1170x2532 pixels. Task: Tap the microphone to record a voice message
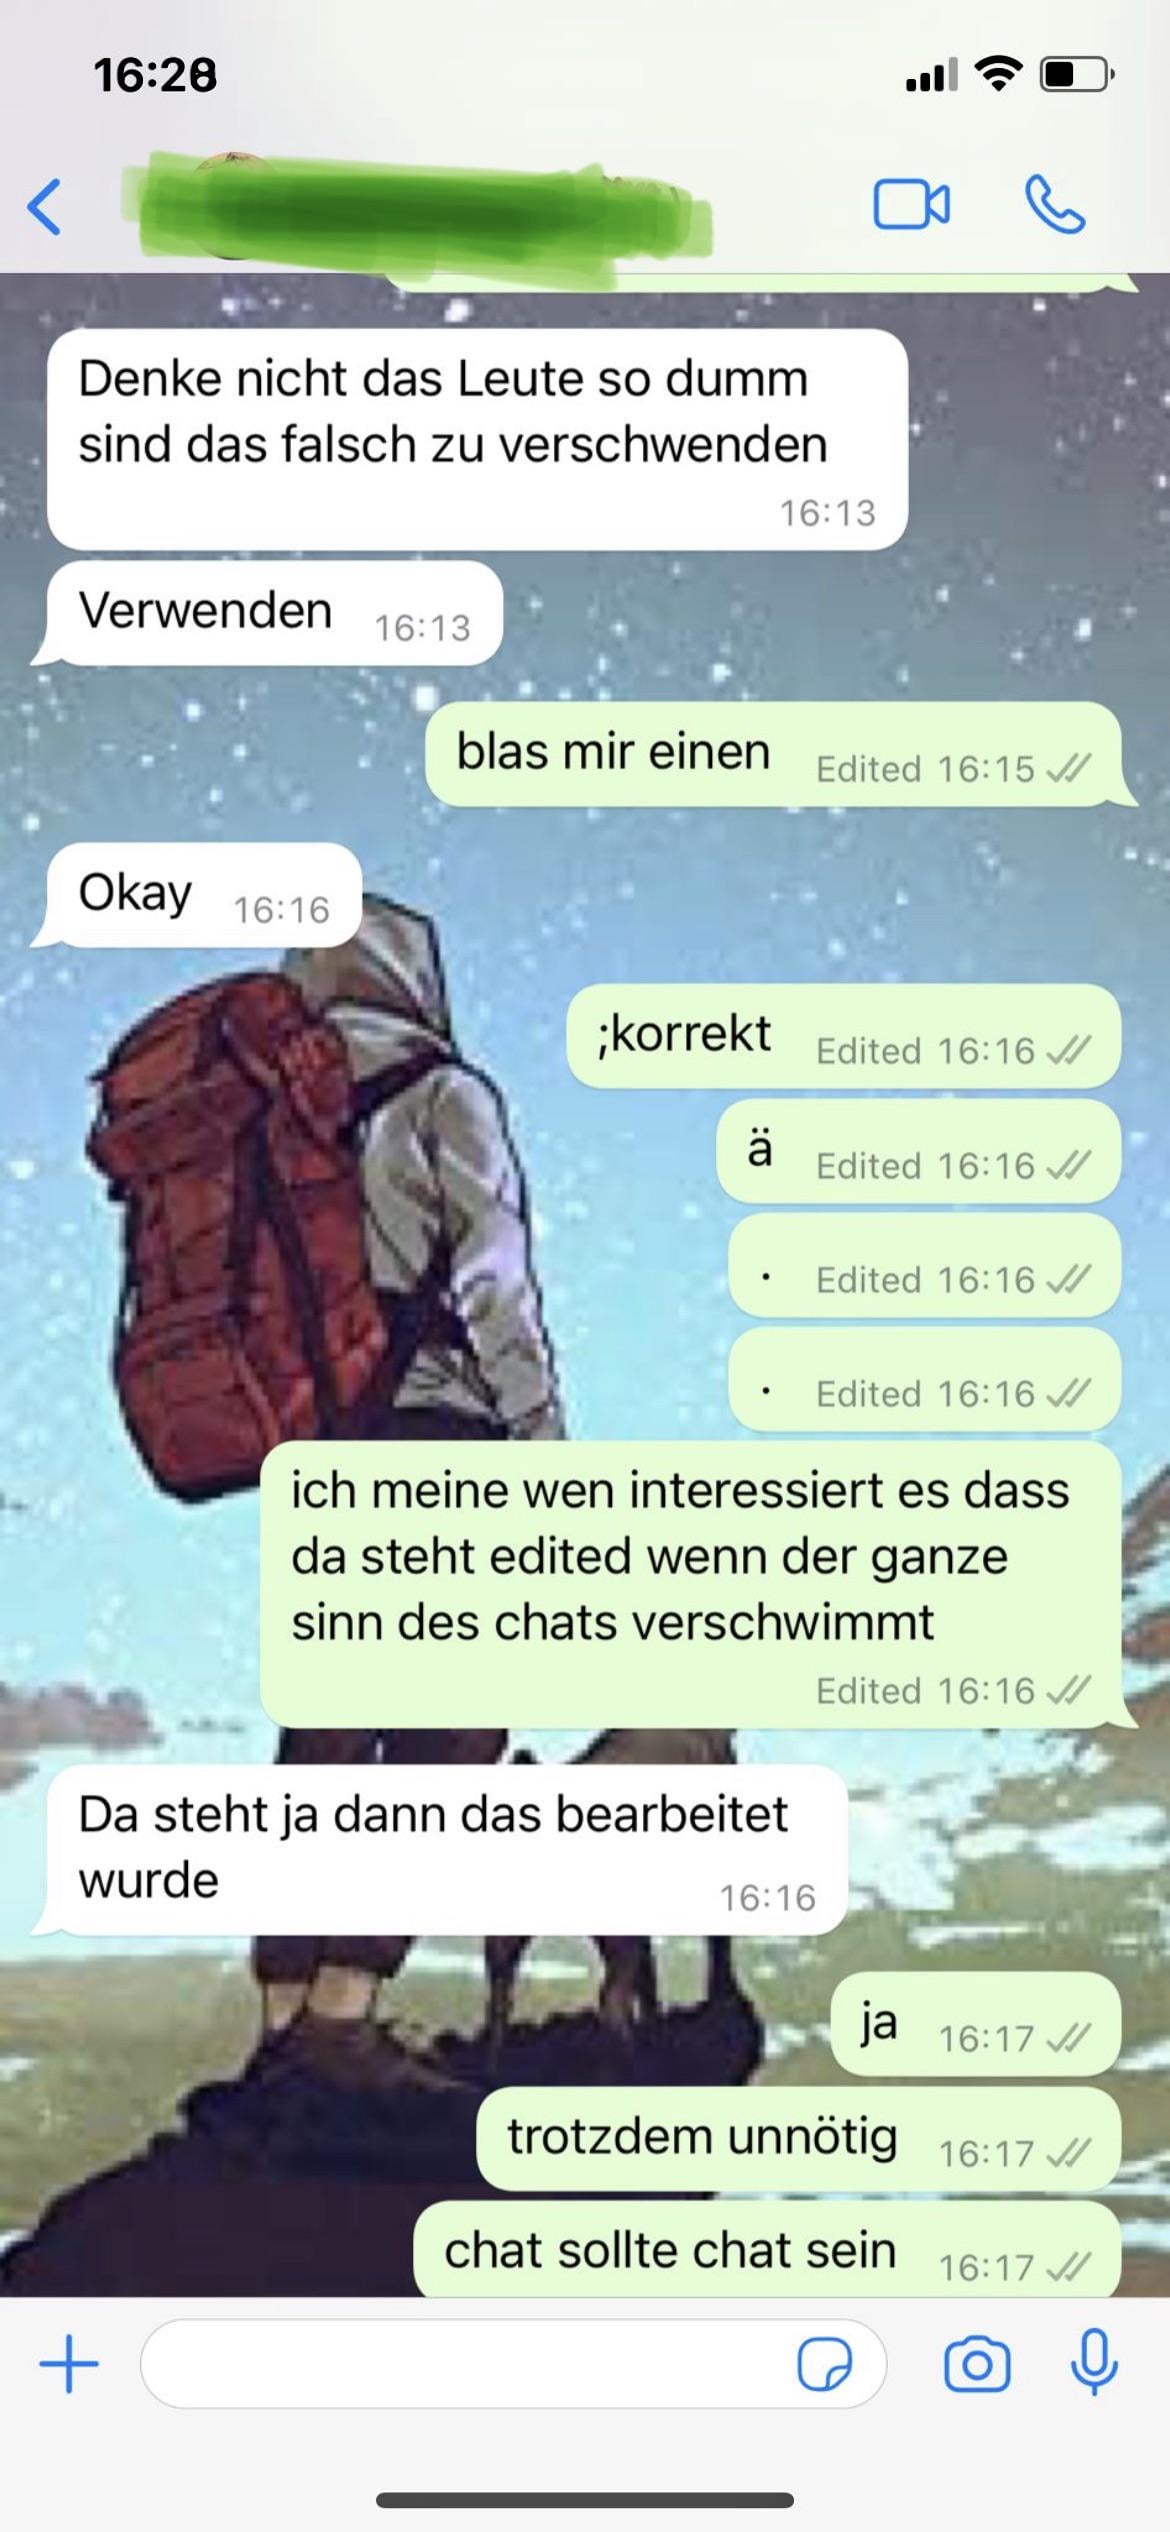tap(1094, 2362)
